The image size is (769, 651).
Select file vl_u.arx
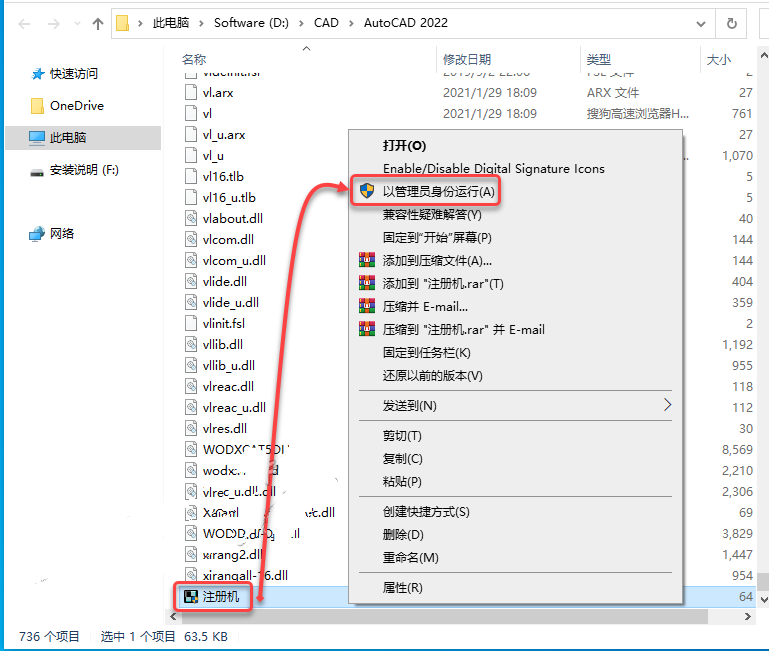(x=224, y=135)
